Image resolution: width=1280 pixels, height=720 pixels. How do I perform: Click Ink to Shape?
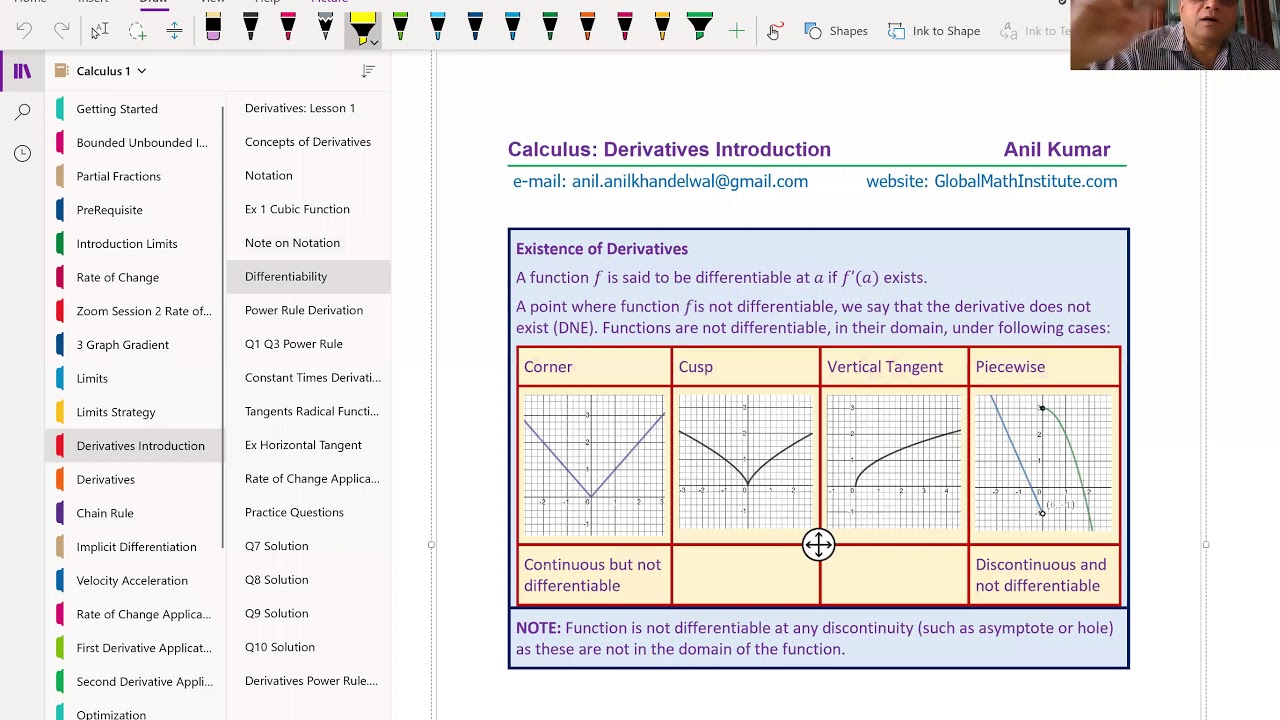click(934, 31)
